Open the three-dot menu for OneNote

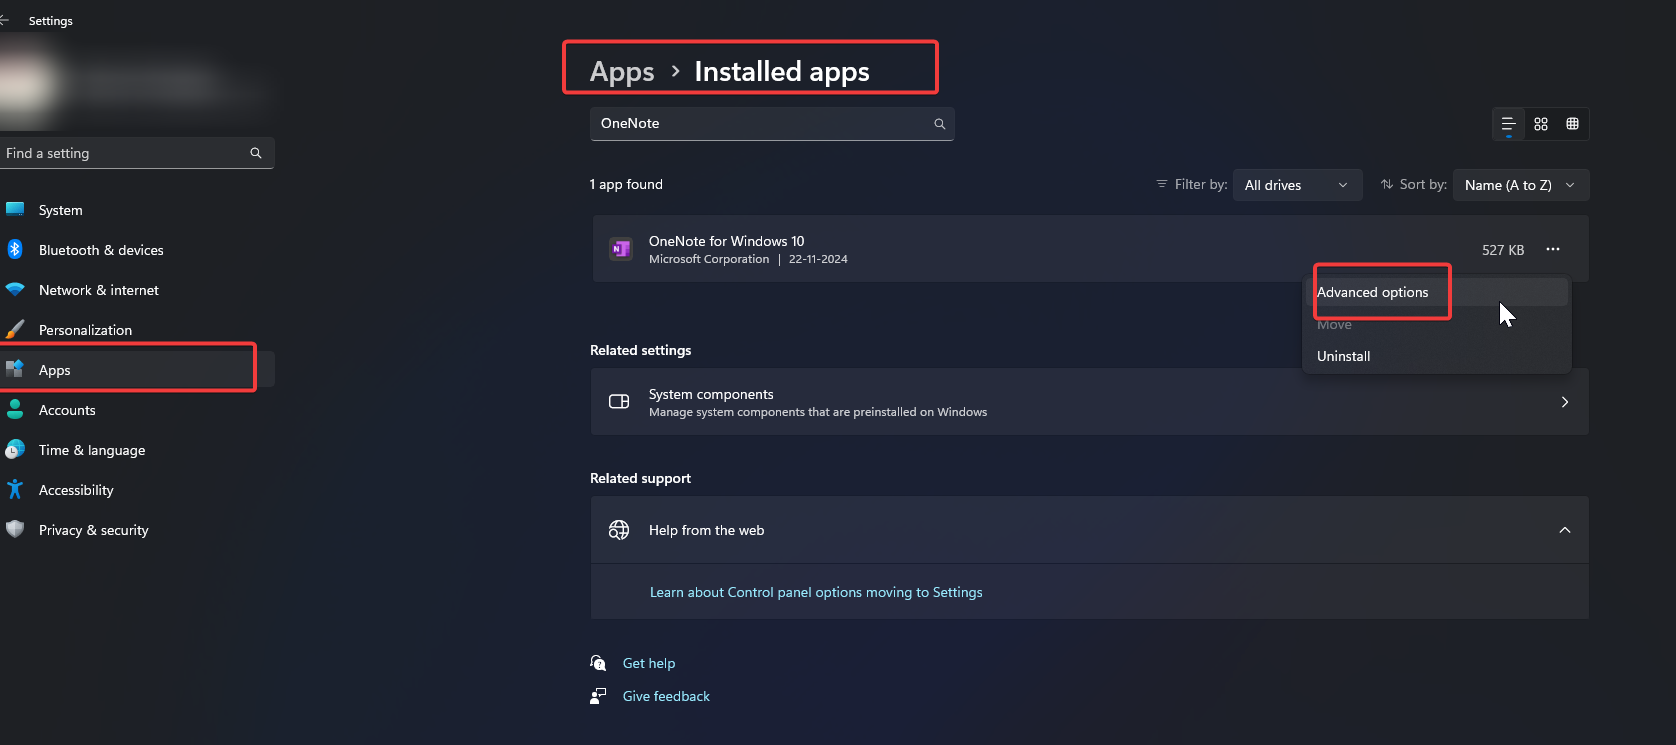coord(1553,249)
